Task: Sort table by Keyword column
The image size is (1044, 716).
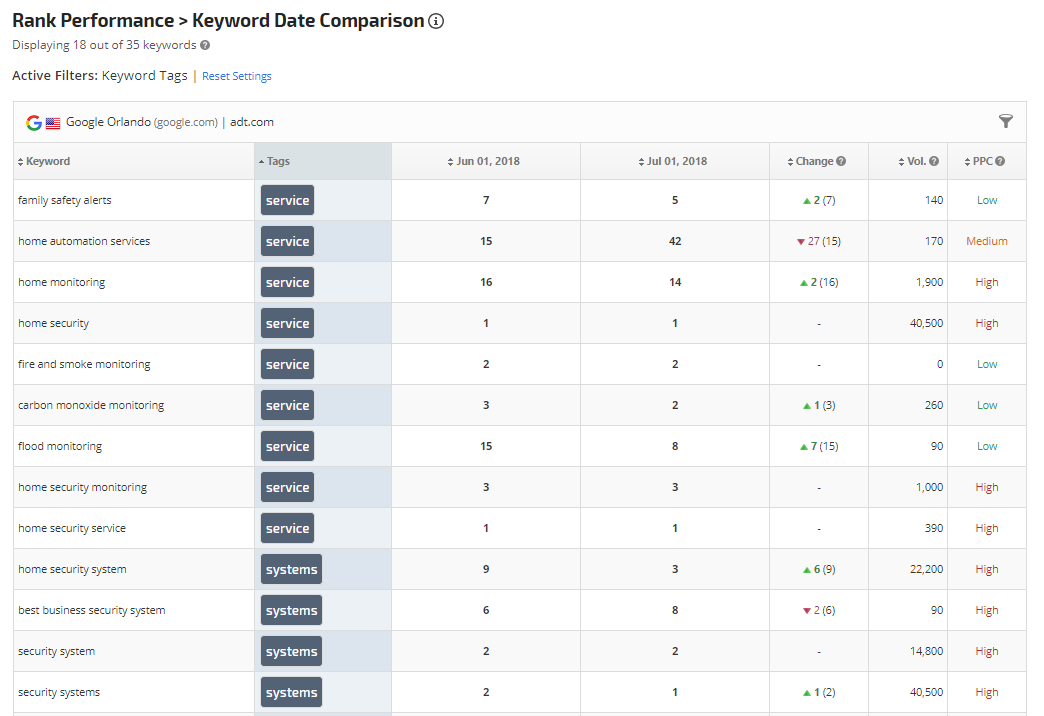Action: click(x=47, y=161)
